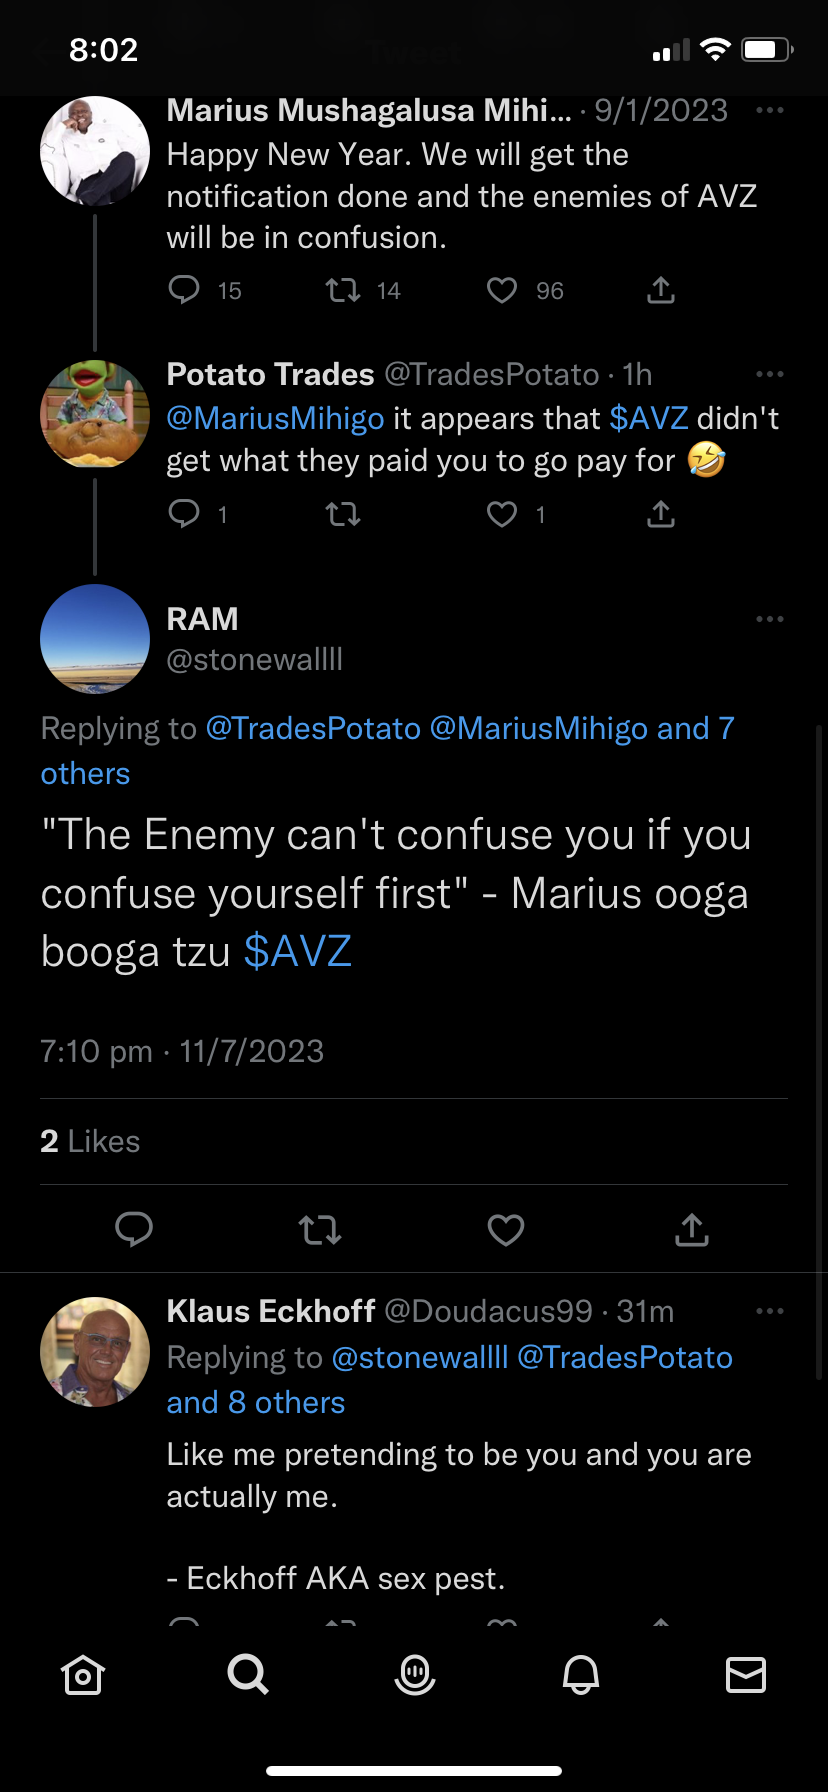Open the $AVZ cashtag in RAM's tweet
Screen dimensions: 828x1792
coord(298,951)
